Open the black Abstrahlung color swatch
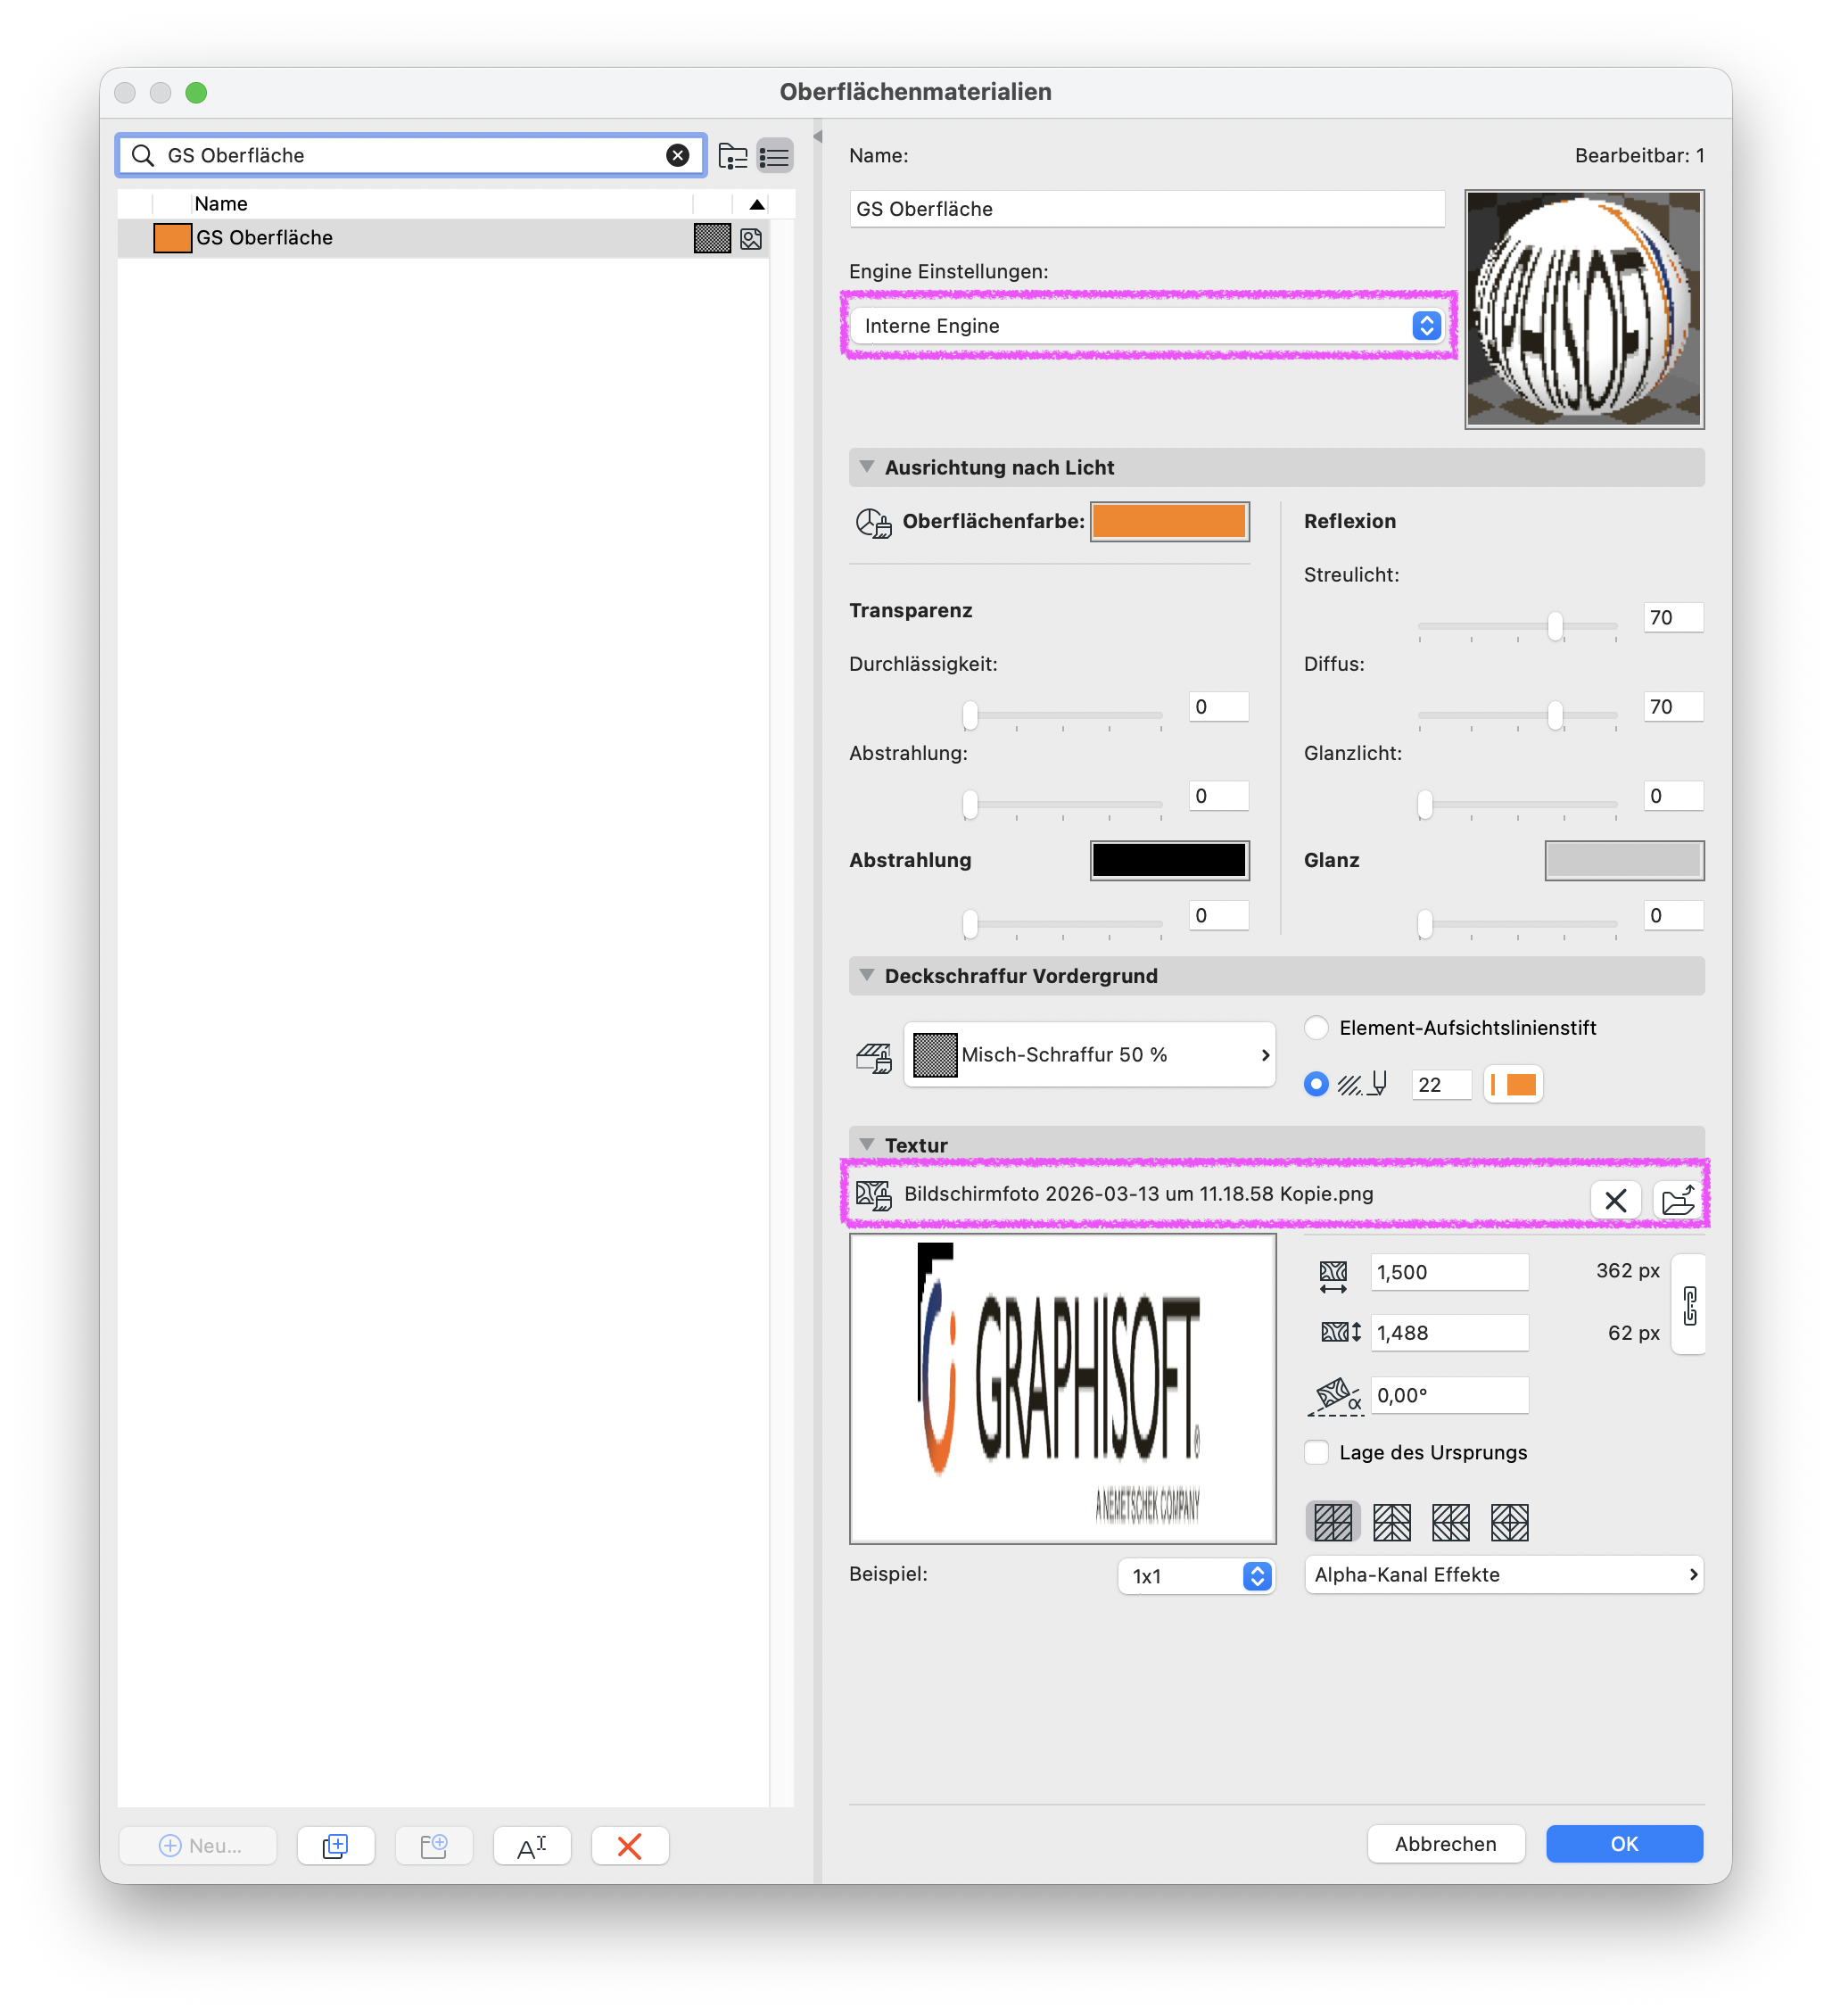This screenshot has width=1832, height=2016. (1169, 860)
